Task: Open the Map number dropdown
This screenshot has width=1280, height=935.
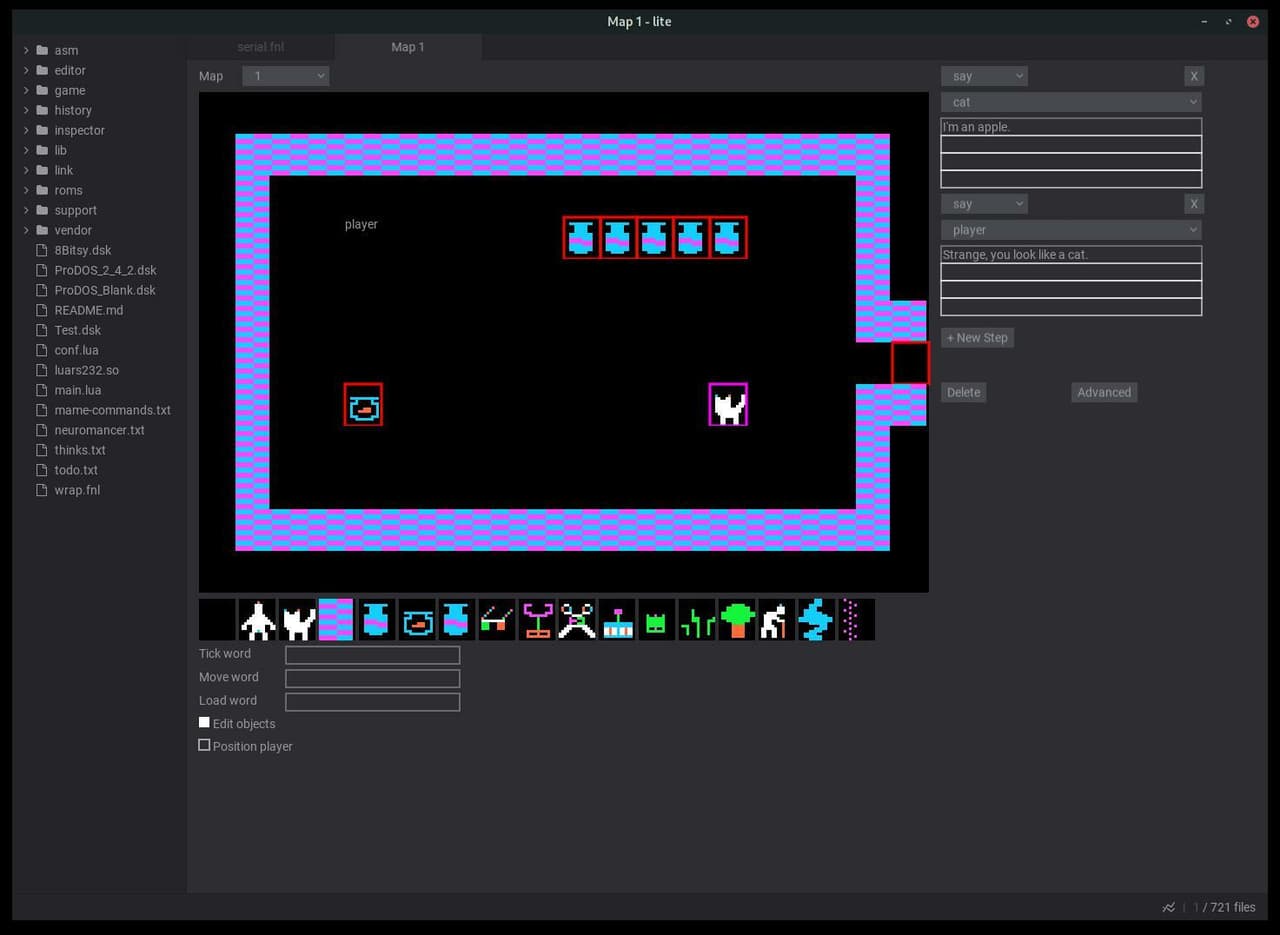Action: click(x=286, y=76)
